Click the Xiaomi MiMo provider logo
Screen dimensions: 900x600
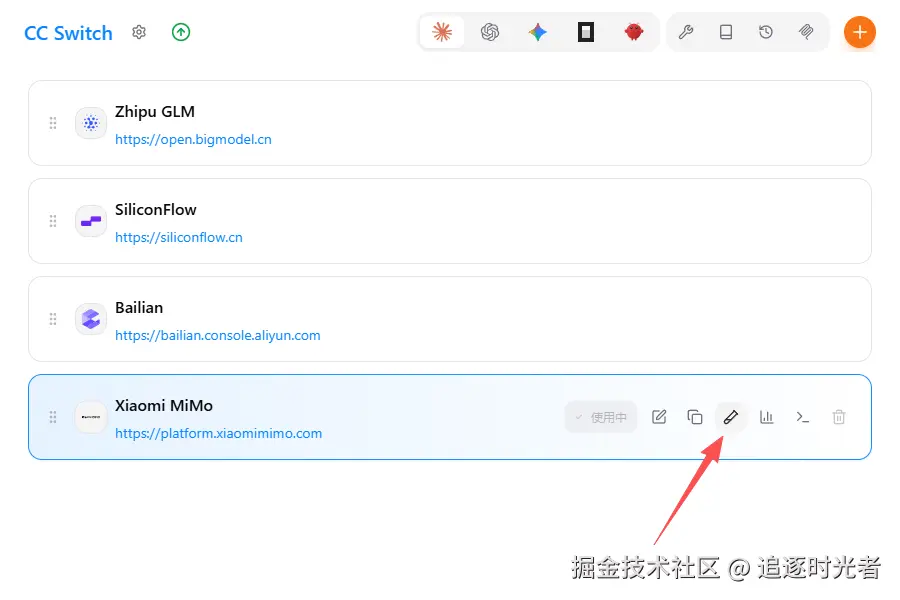coord(91,417)
